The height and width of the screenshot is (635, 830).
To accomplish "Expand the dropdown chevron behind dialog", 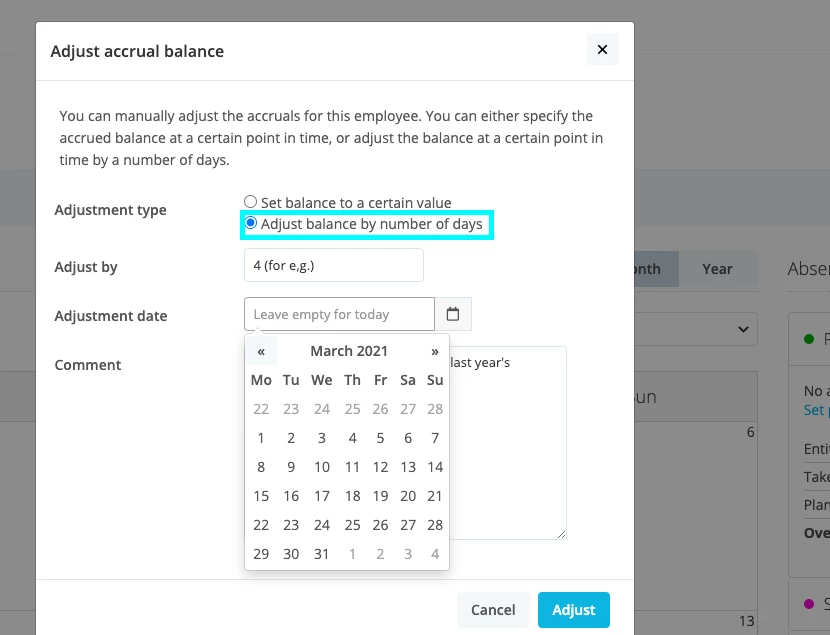I will click(x=743, y=329).
